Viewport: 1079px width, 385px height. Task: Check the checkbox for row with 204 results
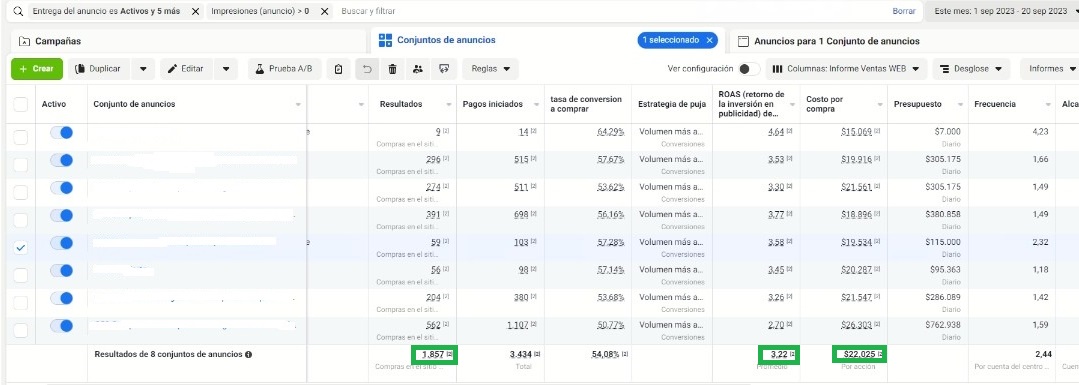(21, 302)
